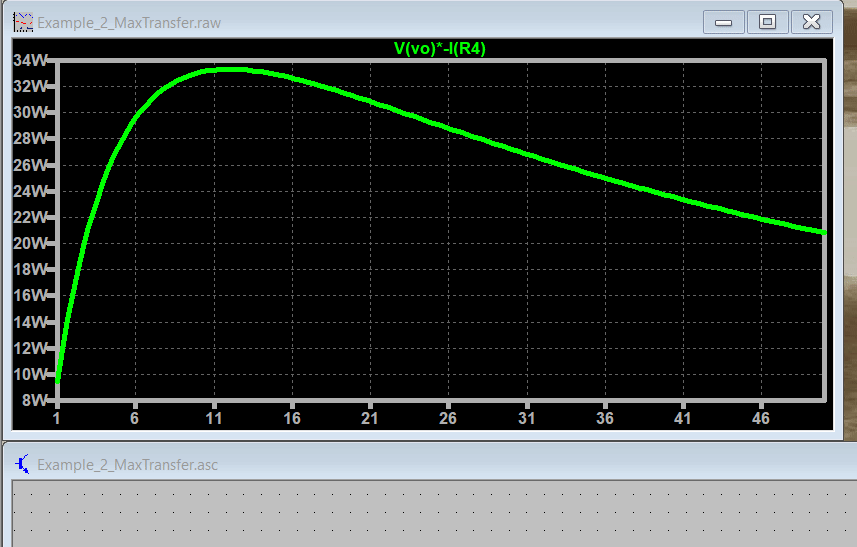Minimize the Example_2_MaxTransfer.raw window
The image size is (857, 547).
724,21
